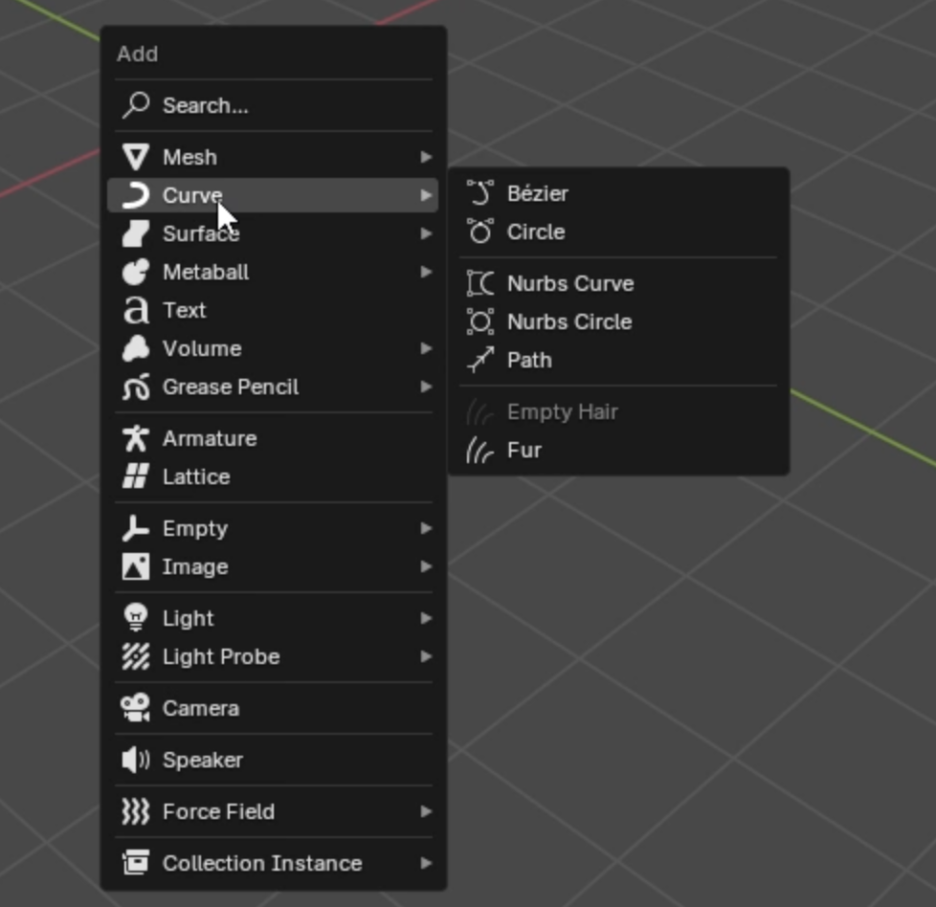Expand the Mesh submenu arrow
This screenshot has width=936, height=907.
tap(426, 157)
